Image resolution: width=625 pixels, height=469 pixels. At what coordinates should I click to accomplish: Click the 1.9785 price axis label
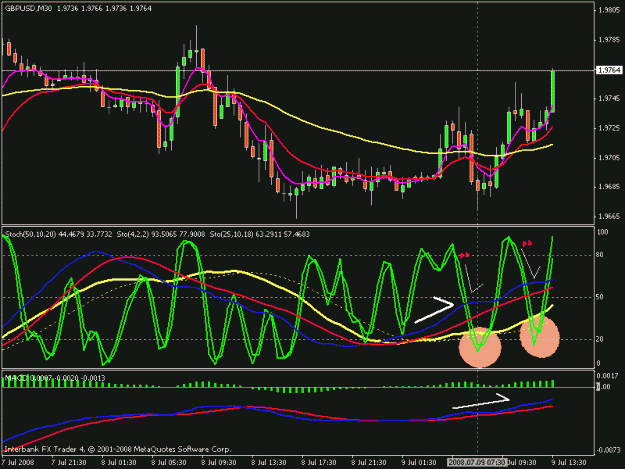609,40
